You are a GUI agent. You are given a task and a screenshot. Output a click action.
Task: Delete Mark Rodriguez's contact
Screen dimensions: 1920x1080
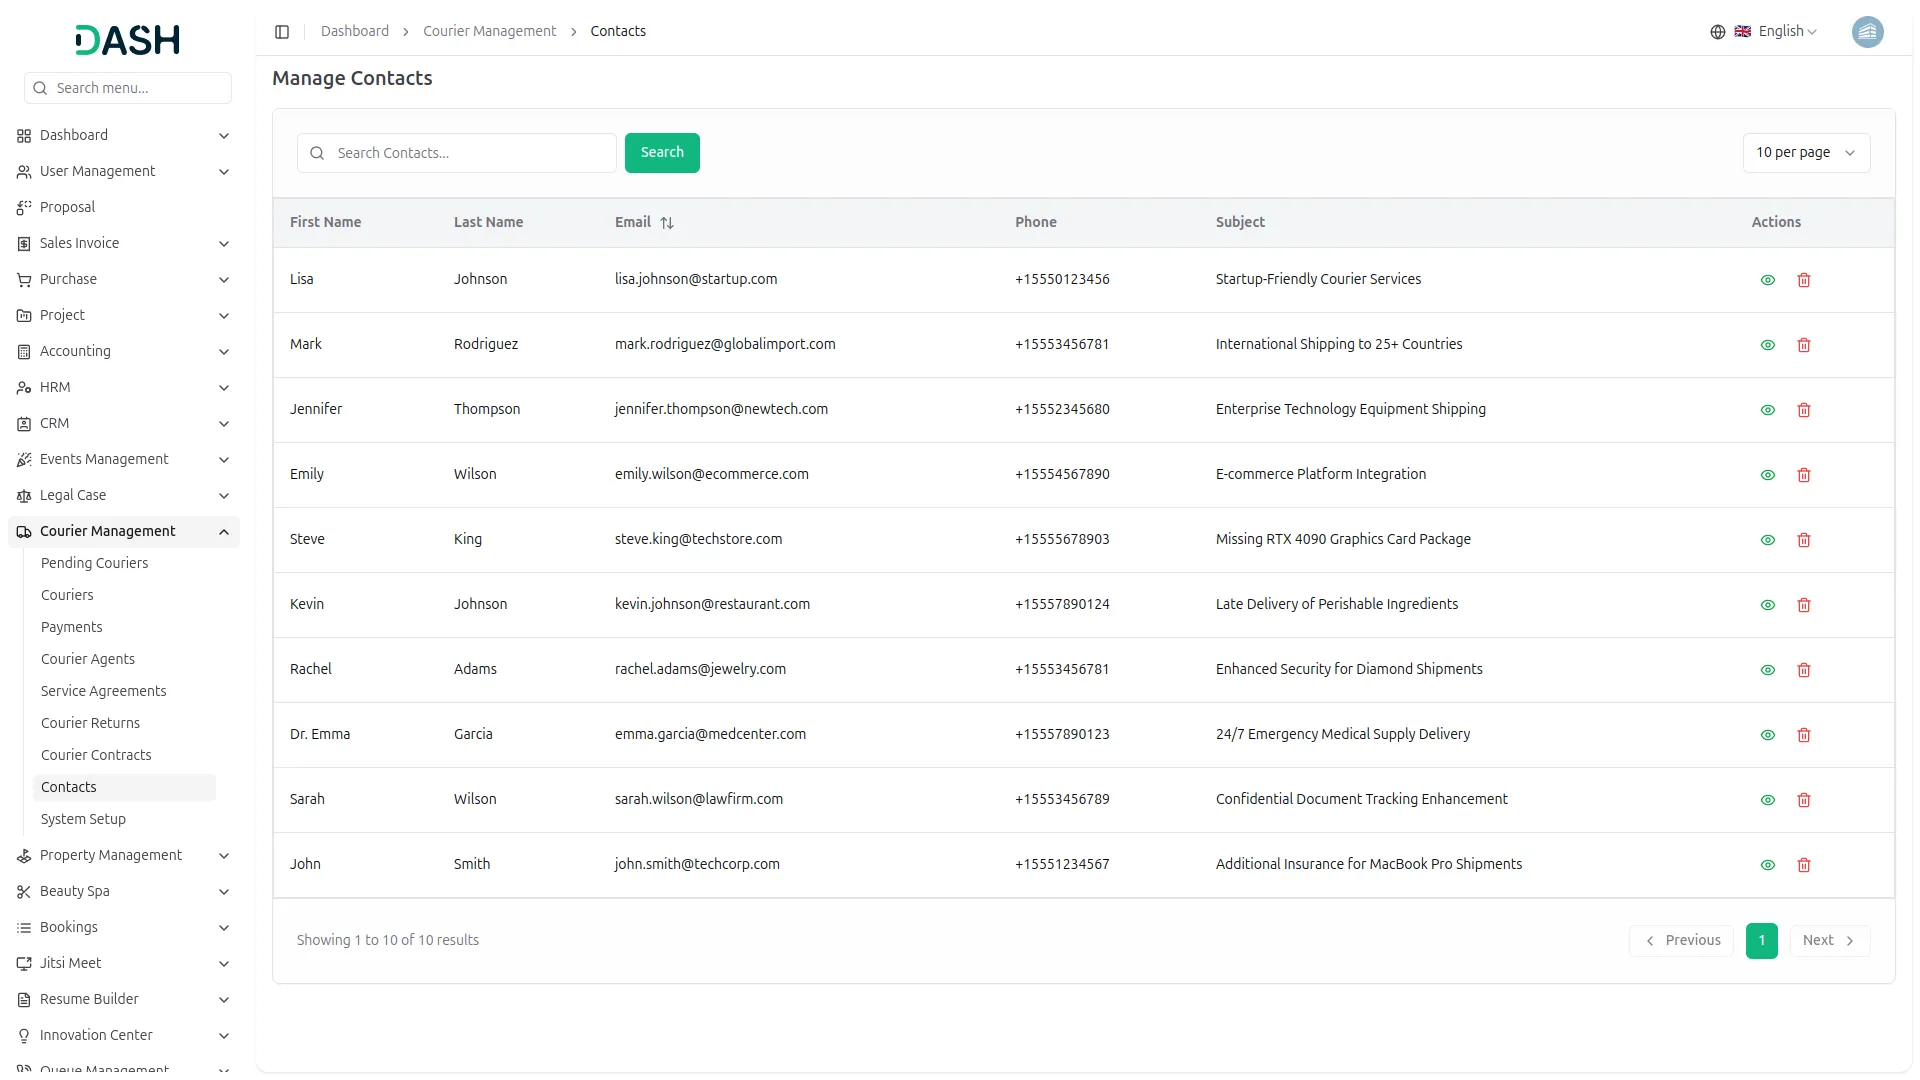[1804, 345]
